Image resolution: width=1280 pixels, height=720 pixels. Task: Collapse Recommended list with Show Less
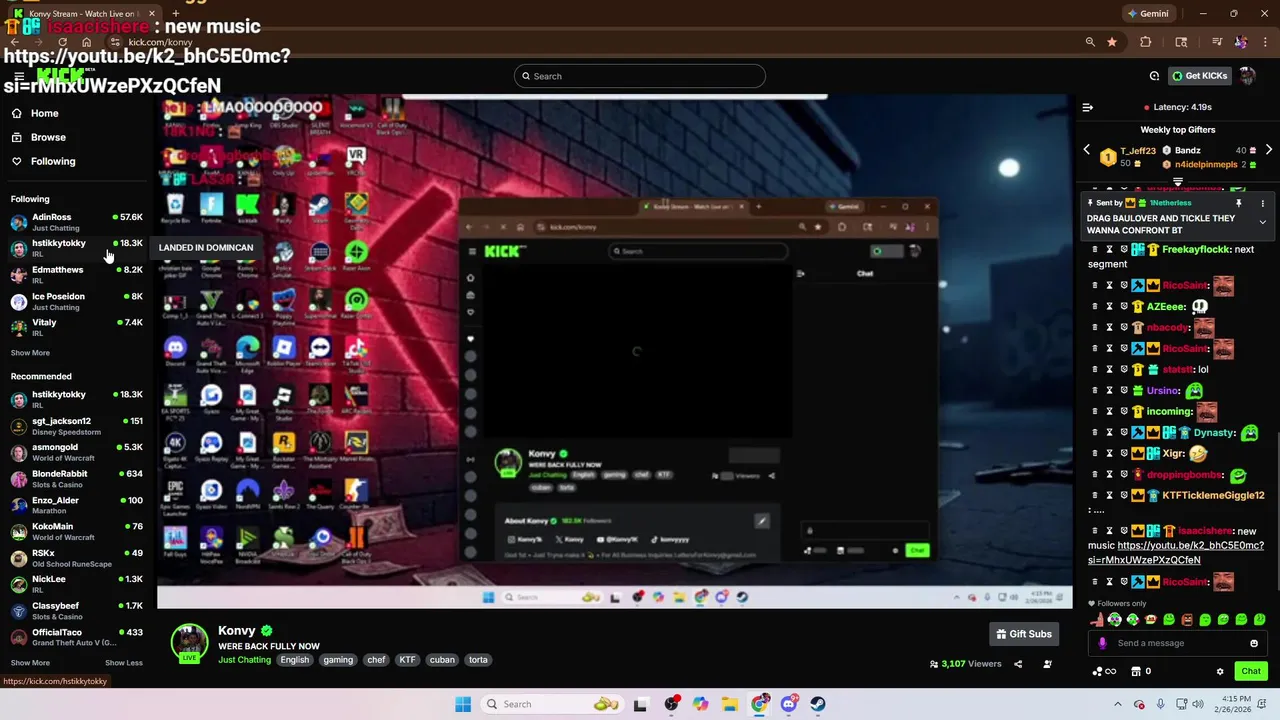(124, 663)
